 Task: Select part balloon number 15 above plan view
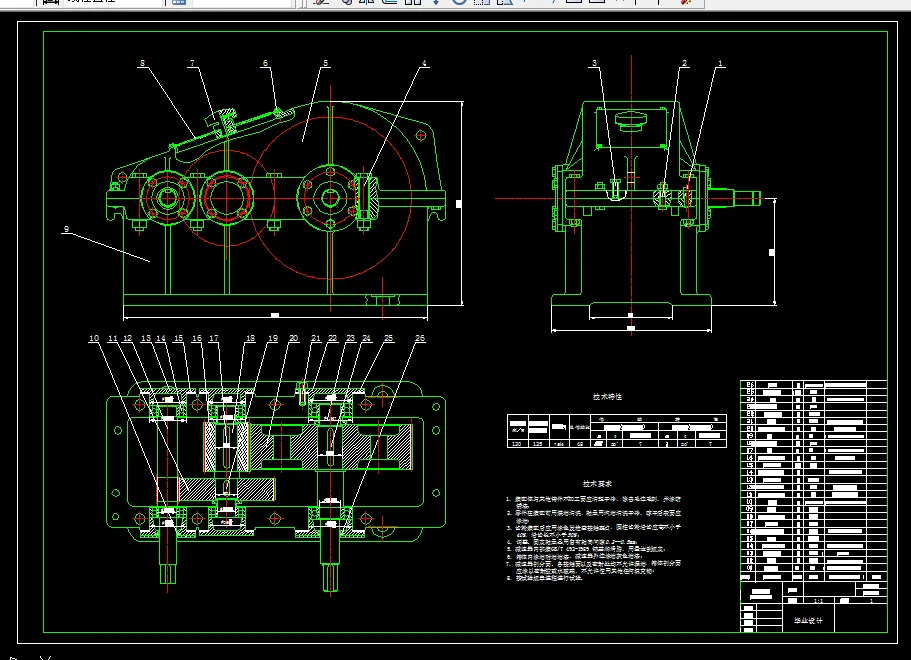(178, 338)
